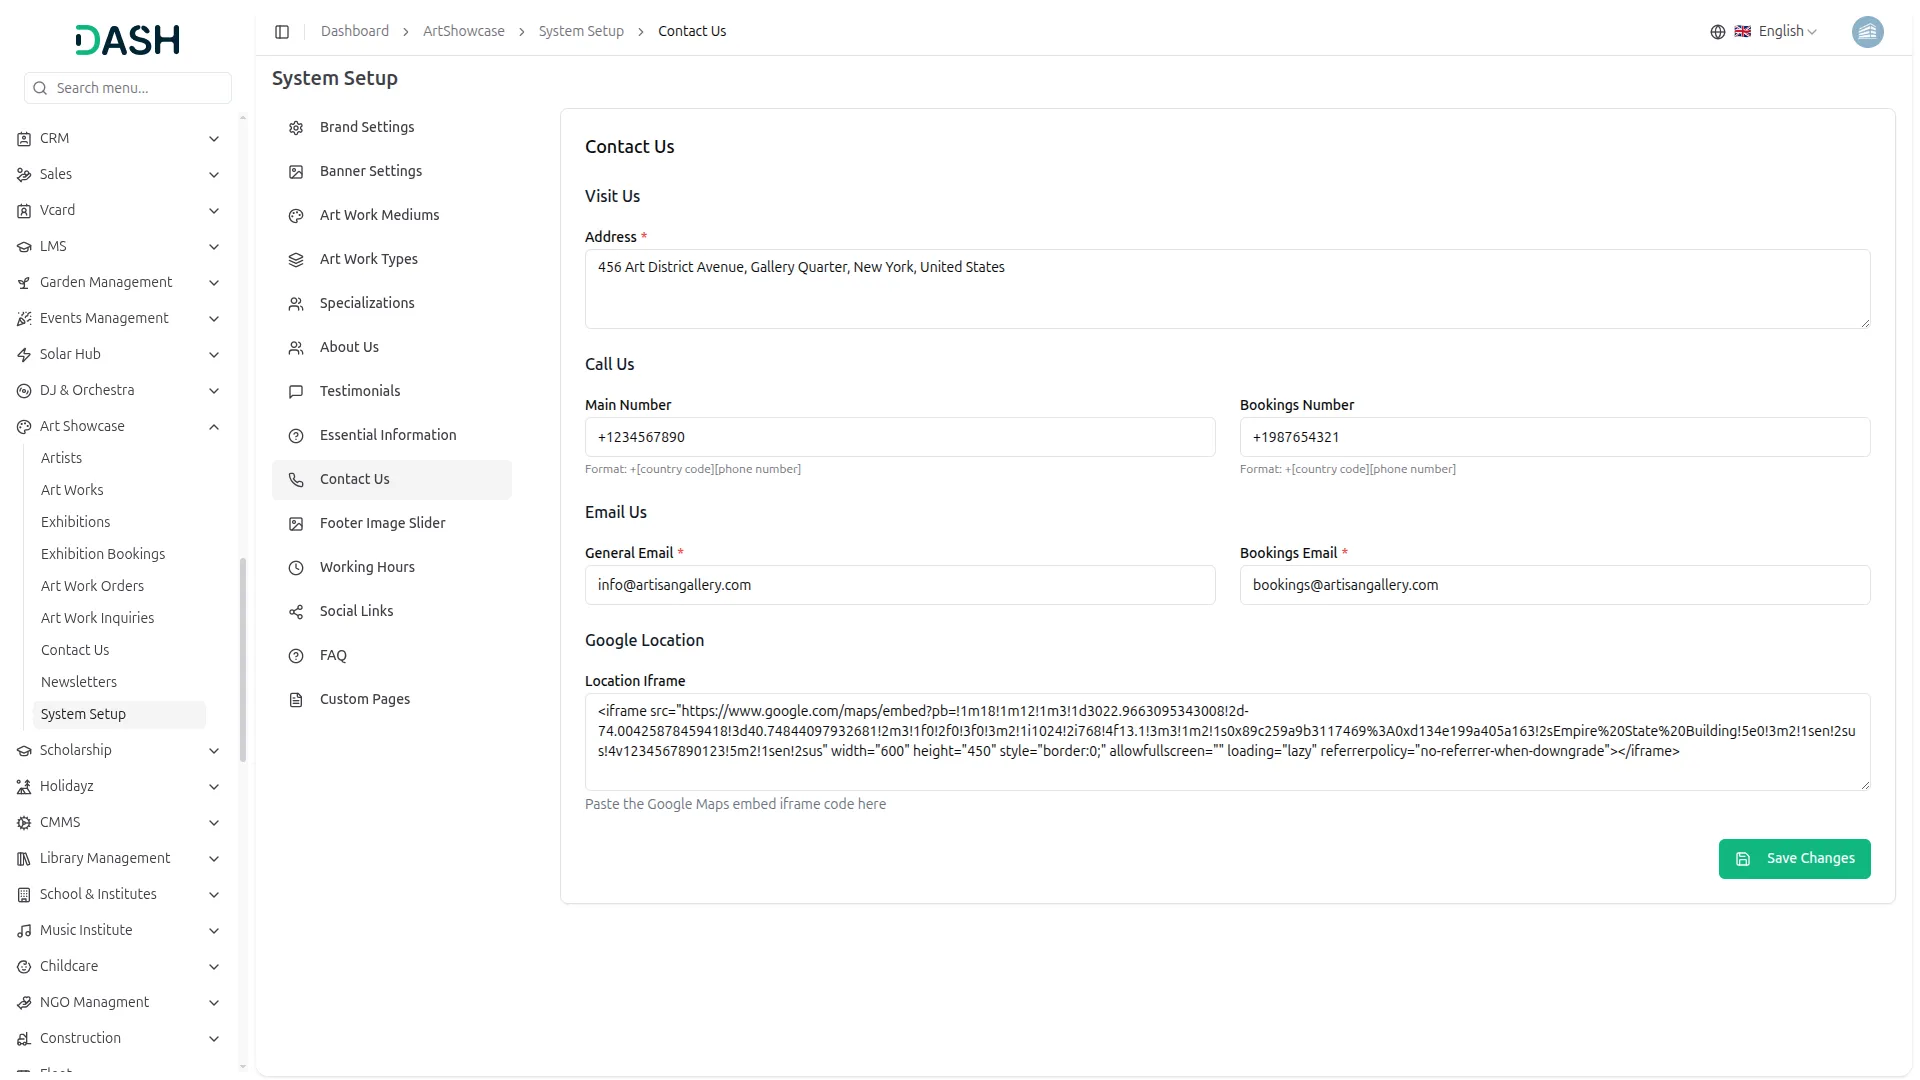Click the globe language icon
This screenshot has height=1080, width=1920.
[x=1718, y=32]
